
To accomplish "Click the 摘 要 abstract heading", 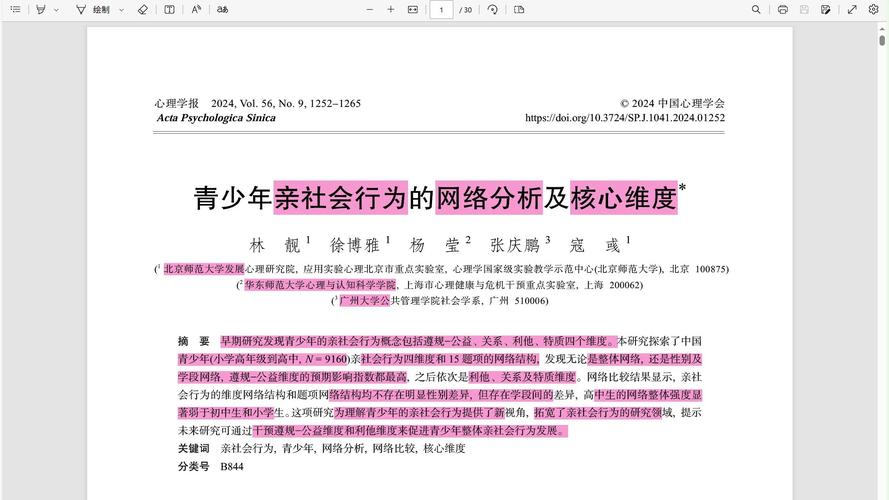I will (193, 341).
